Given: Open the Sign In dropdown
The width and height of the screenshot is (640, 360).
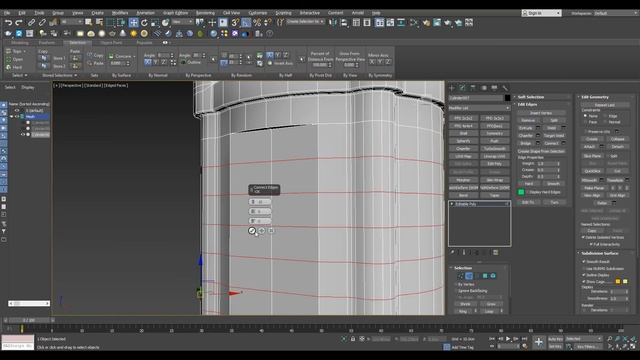Looking at the screenshot, I should point(541,13).
